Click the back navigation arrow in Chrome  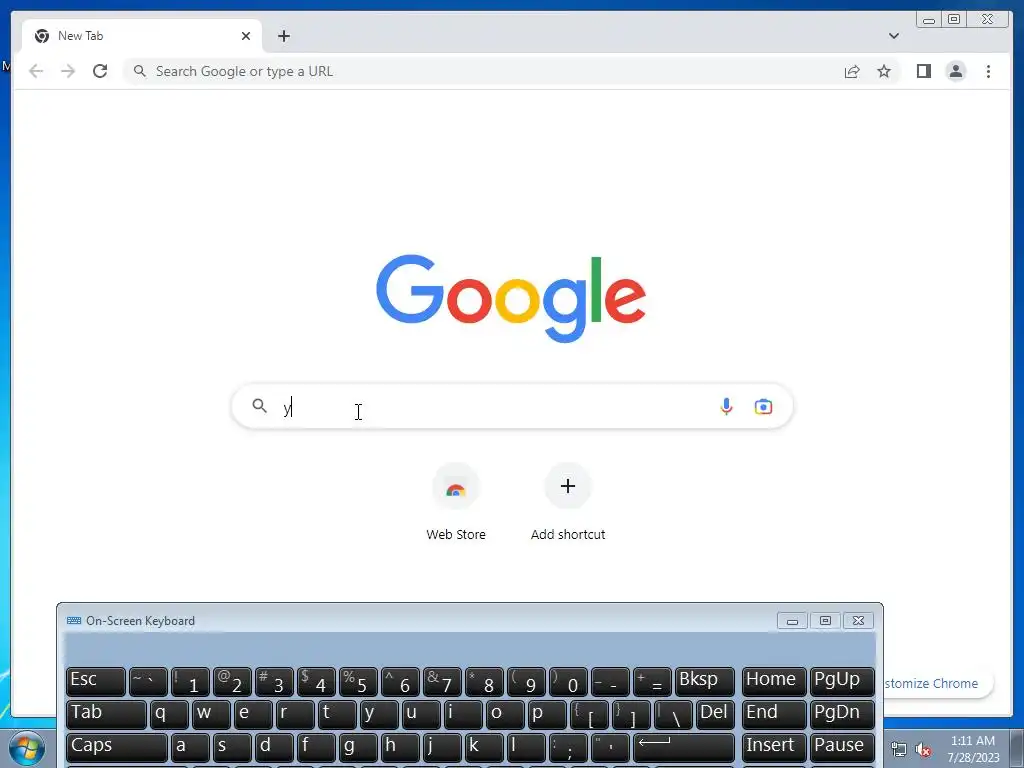36,71
